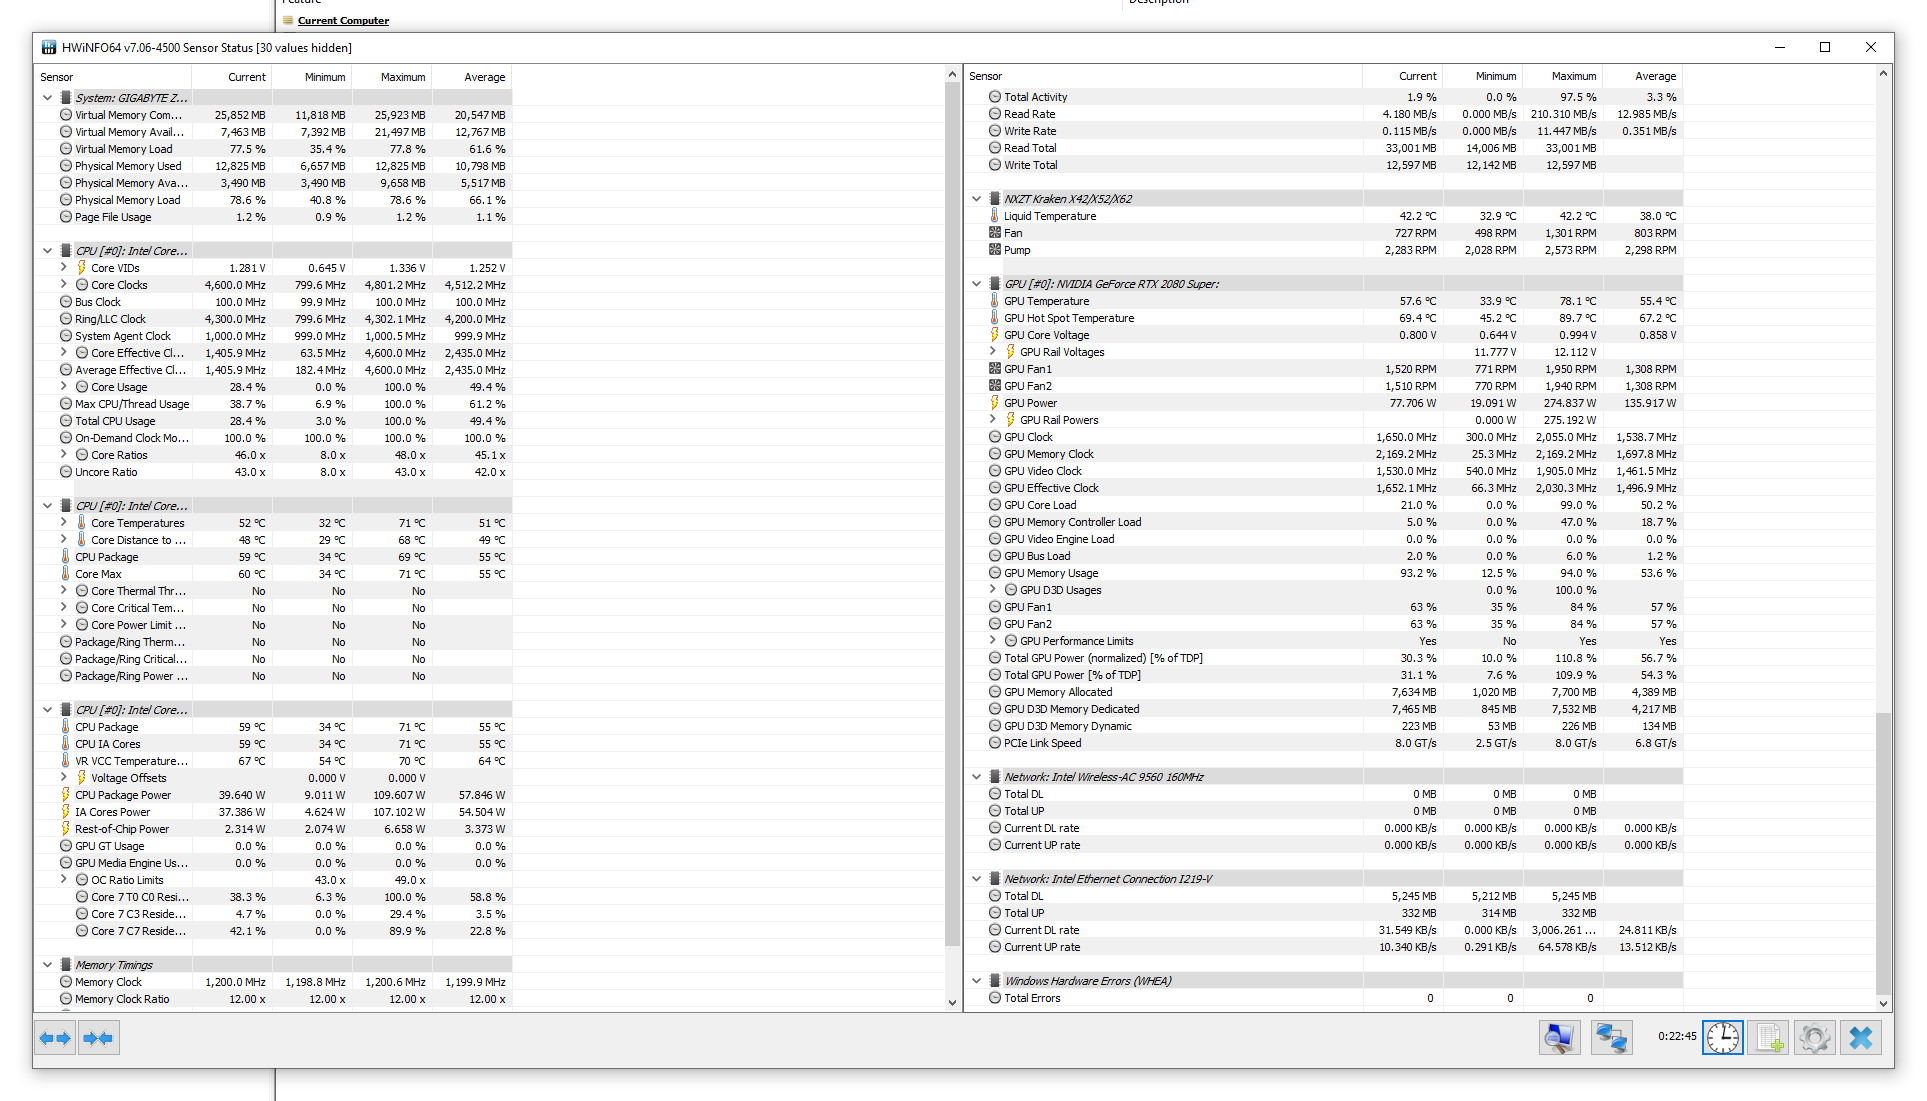Viewport: 1927px width, 1101px height.
Task: Close sensors with the blue X icon
Action: coord(1860,1038)
